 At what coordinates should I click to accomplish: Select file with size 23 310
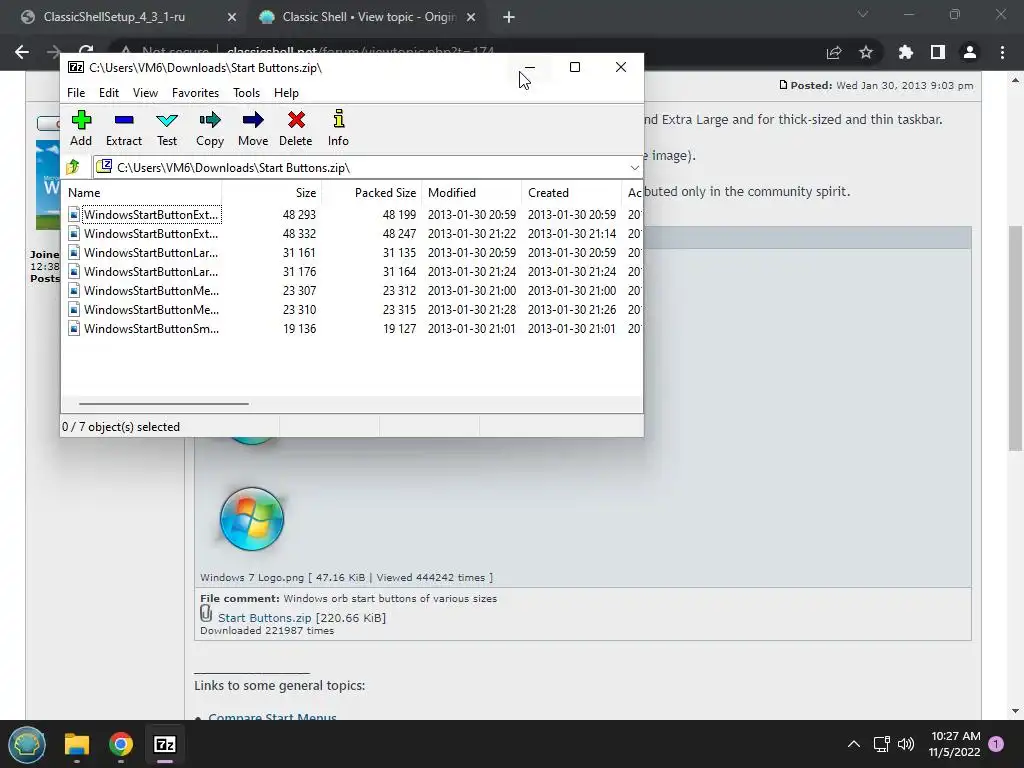[x=353, y=309]
